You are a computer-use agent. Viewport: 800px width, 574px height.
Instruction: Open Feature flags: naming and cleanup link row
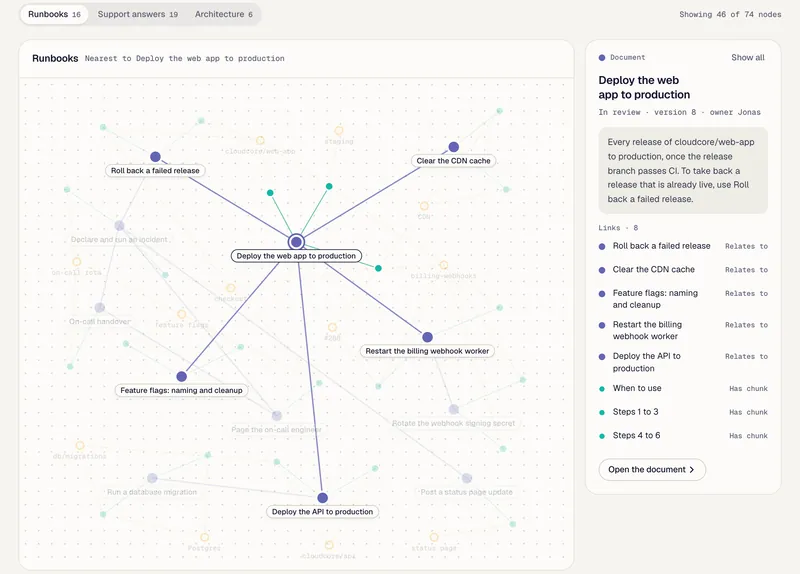pyautogui.click(x=683, y=299)
